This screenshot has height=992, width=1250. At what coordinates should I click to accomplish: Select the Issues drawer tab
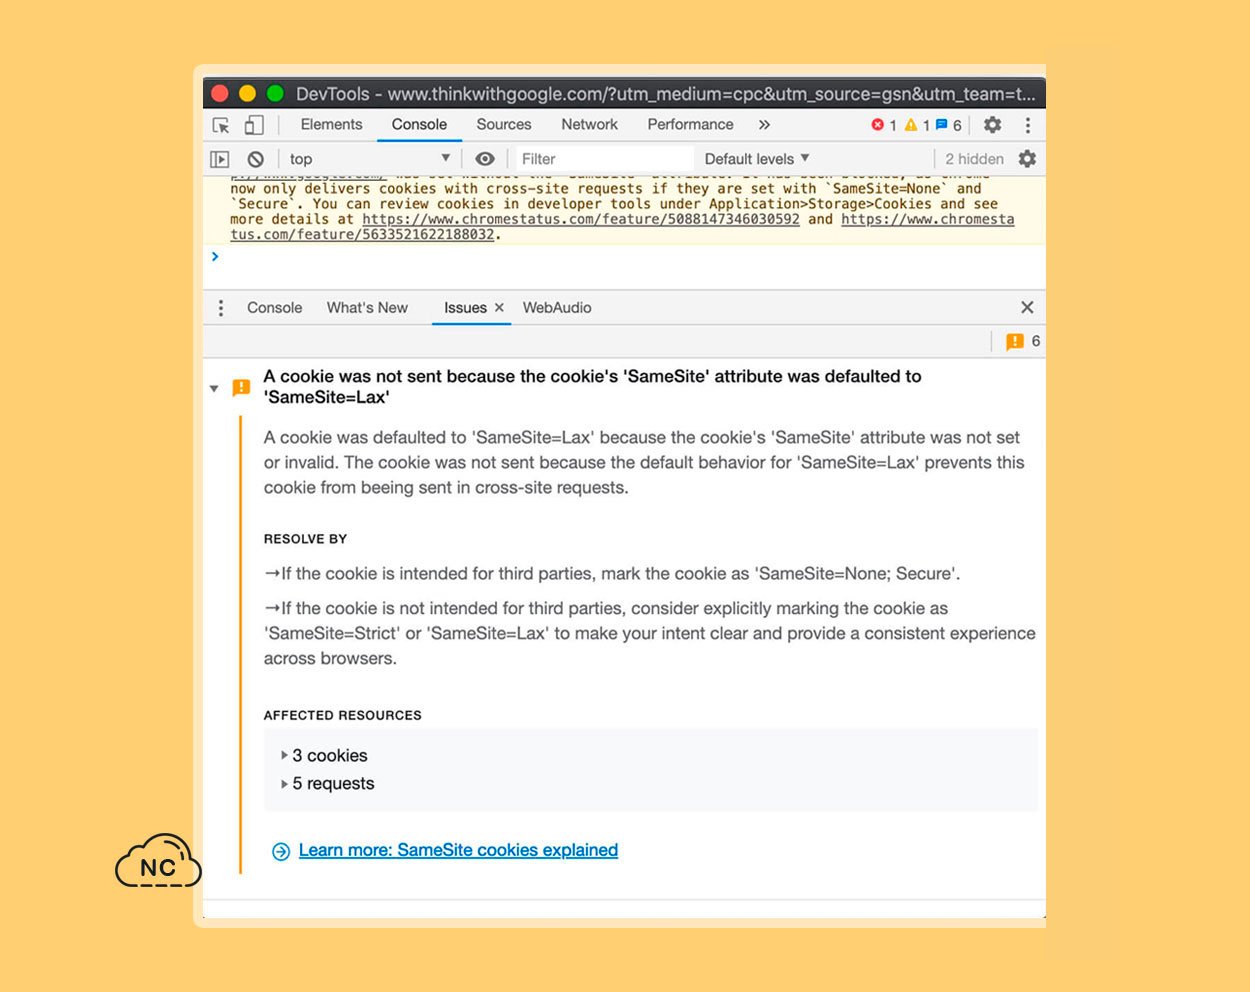465,308
